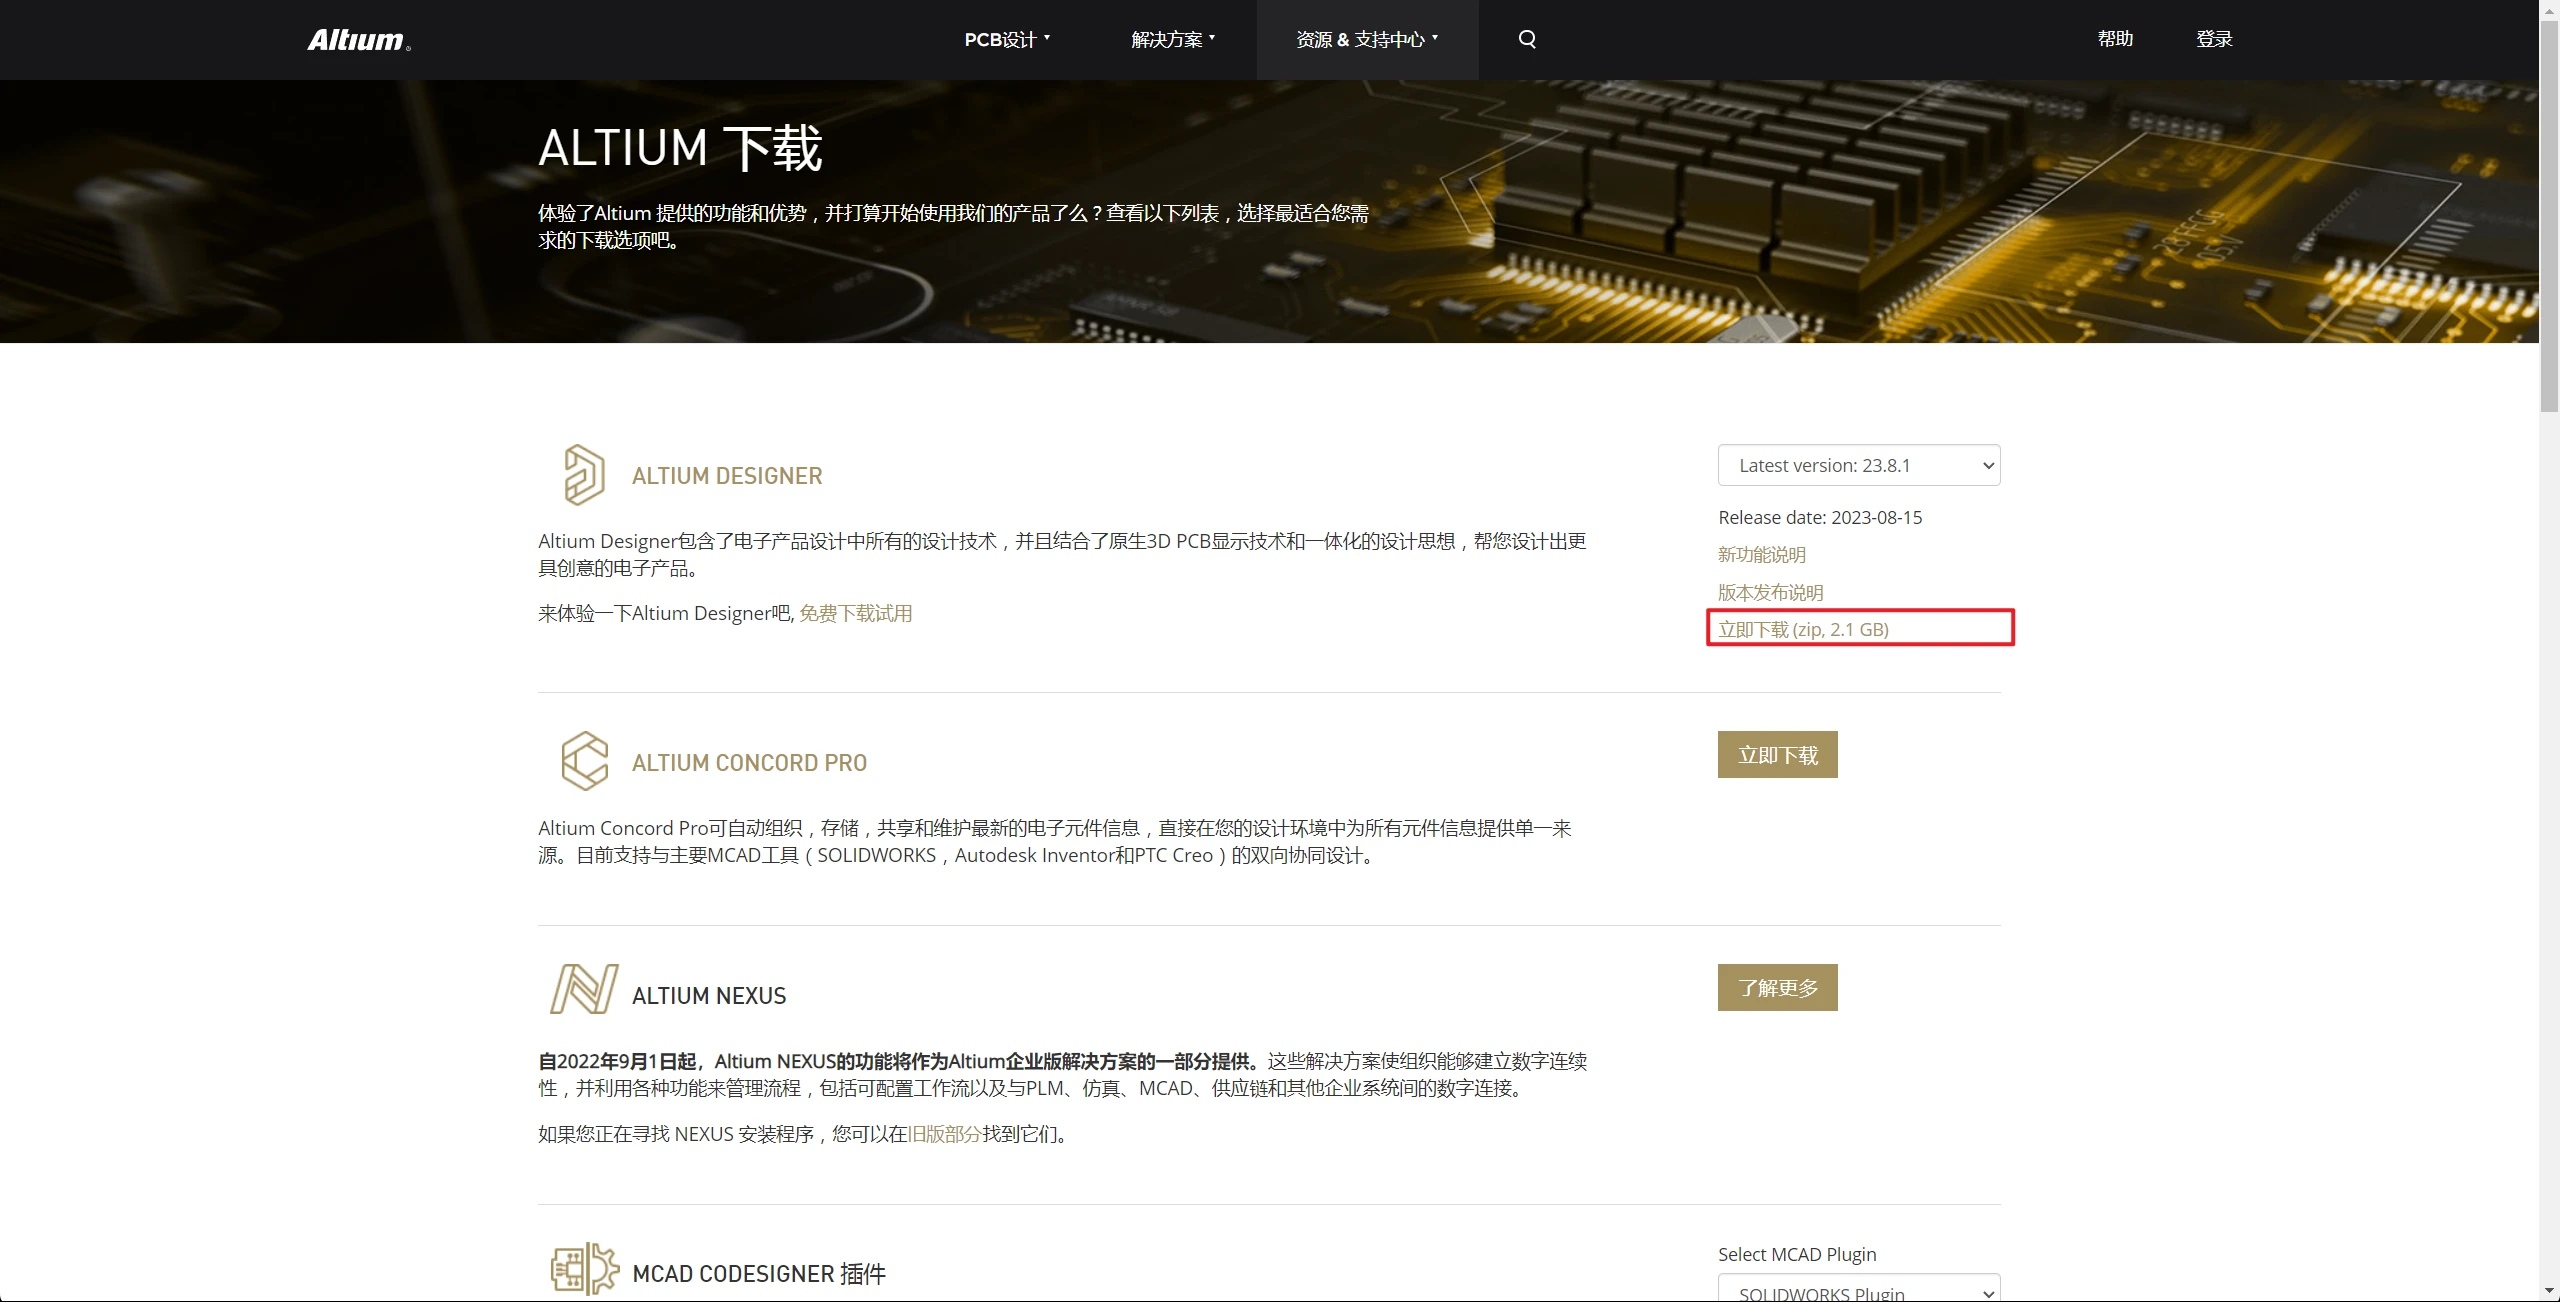Screen dimensions: 2560x1302
Task: Click the Altium Nexus N logo icon
Action: click(585, 989)
